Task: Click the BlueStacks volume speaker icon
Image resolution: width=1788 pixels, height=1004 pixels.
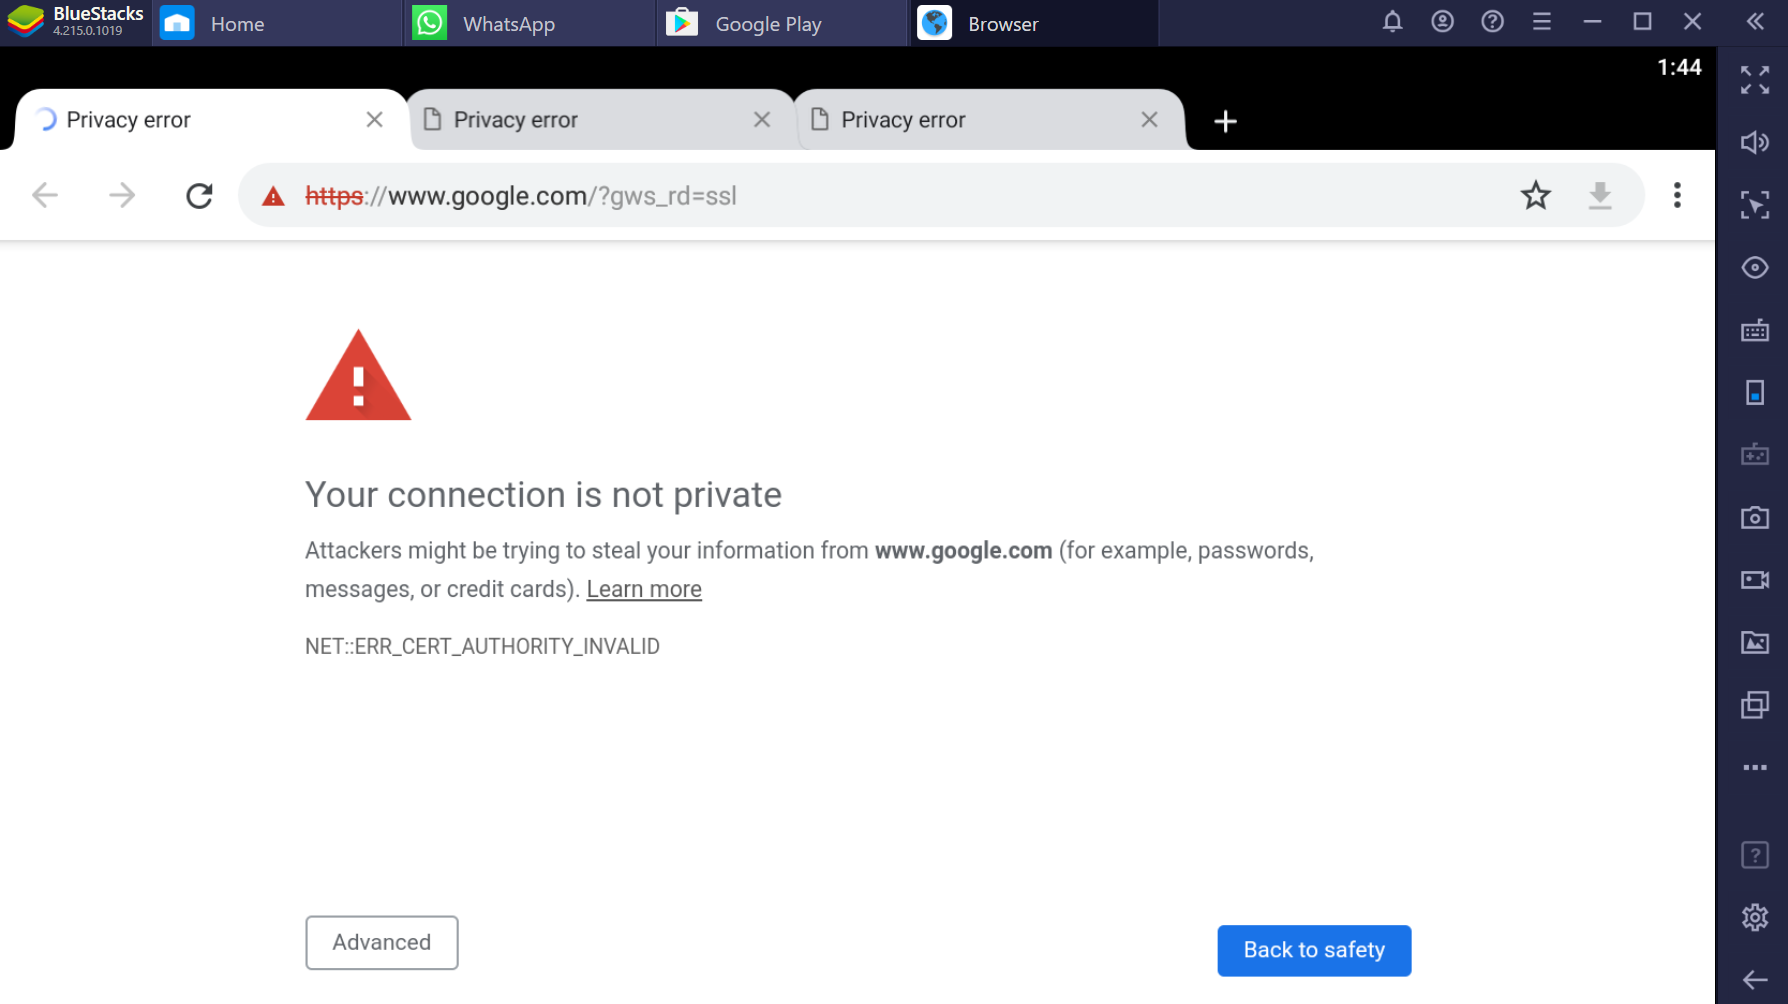Action: [x=1754, y=143]
